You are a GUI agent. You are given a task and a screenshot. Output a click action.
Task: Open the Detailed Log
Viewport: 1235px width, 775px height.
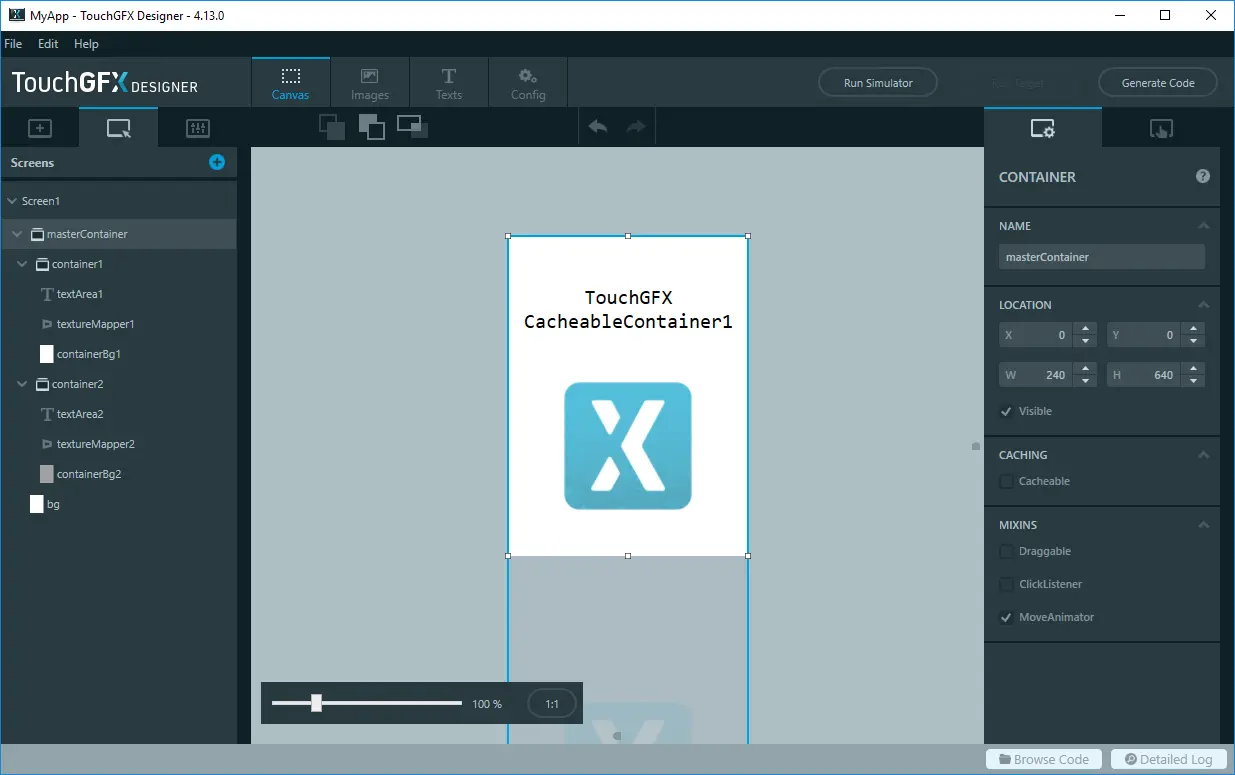(1167, 759)
